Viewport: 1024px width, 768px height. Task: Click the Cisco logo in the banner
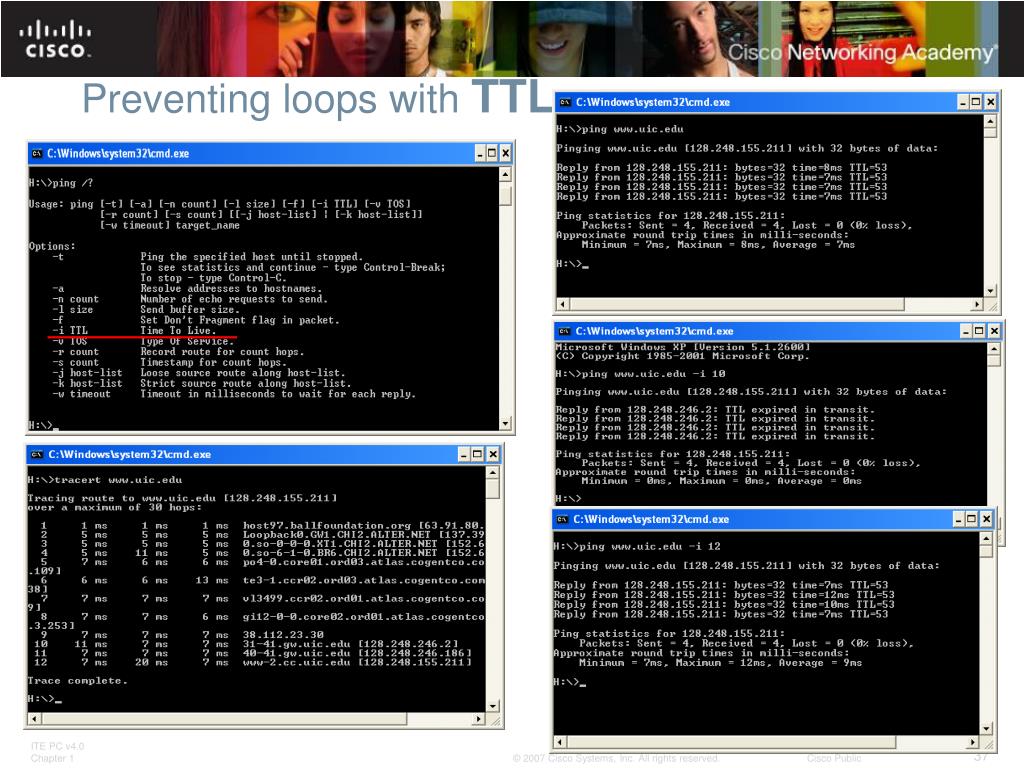(x=55, y=40)
